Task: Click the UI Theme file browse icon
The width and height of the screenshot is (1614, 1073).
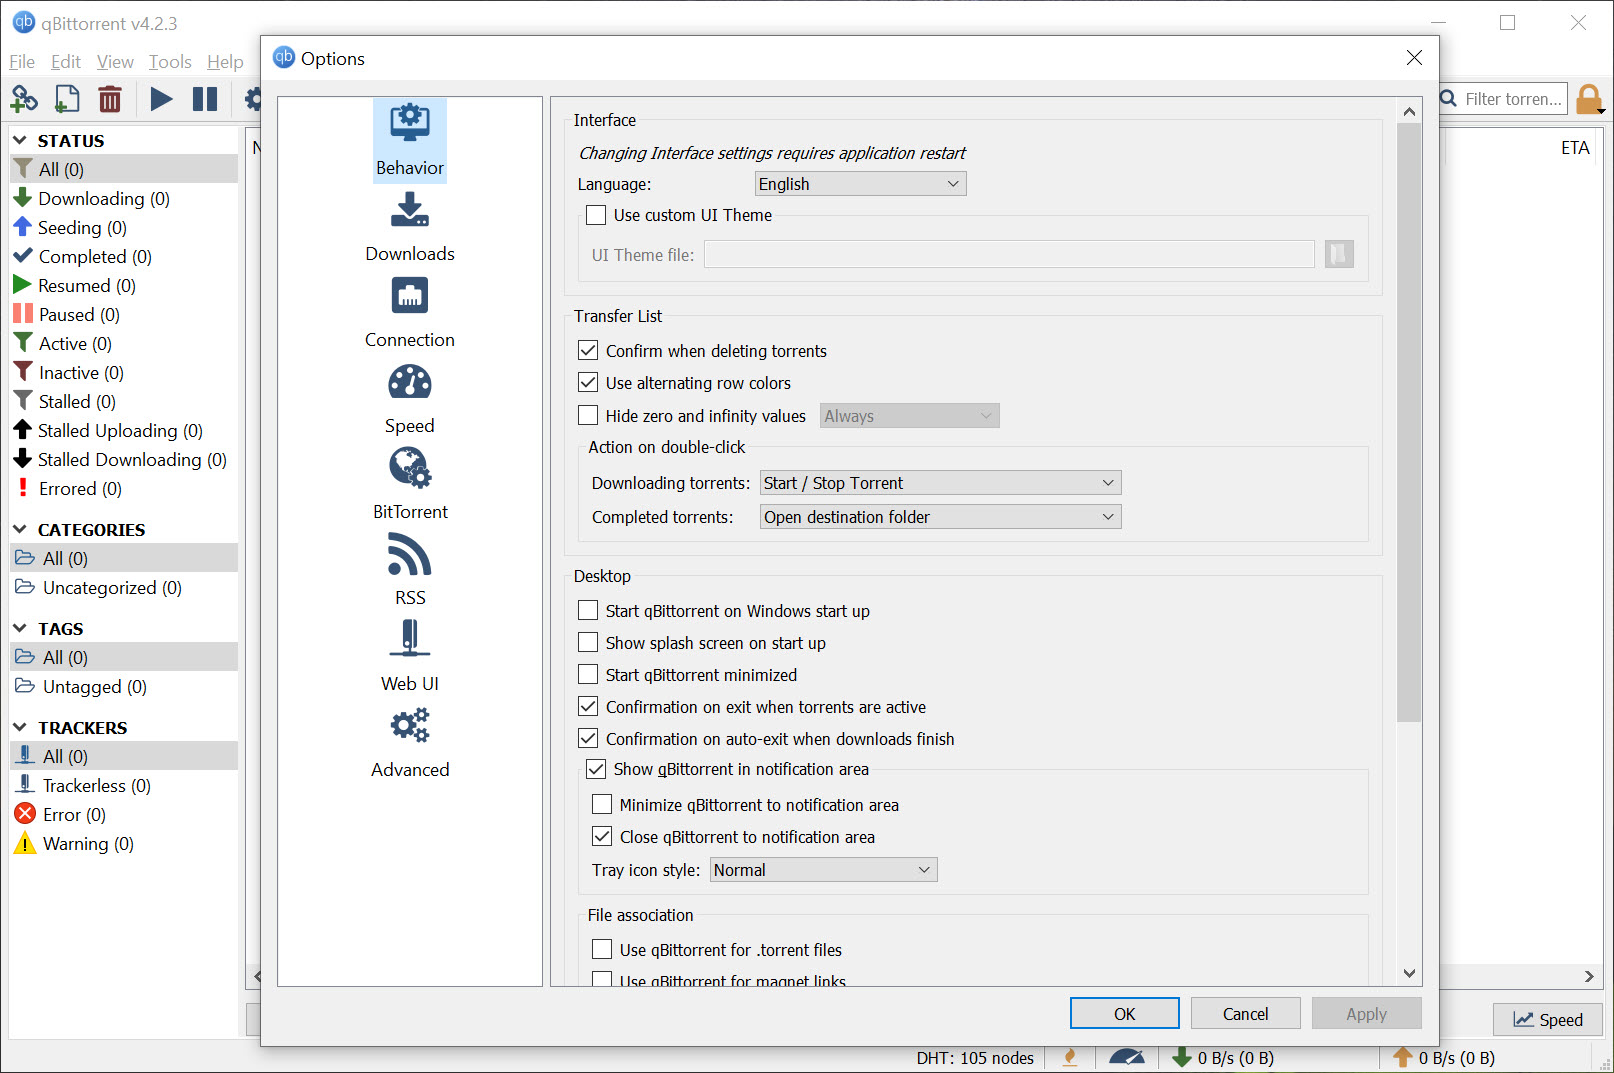Action: pos(1339,254)
